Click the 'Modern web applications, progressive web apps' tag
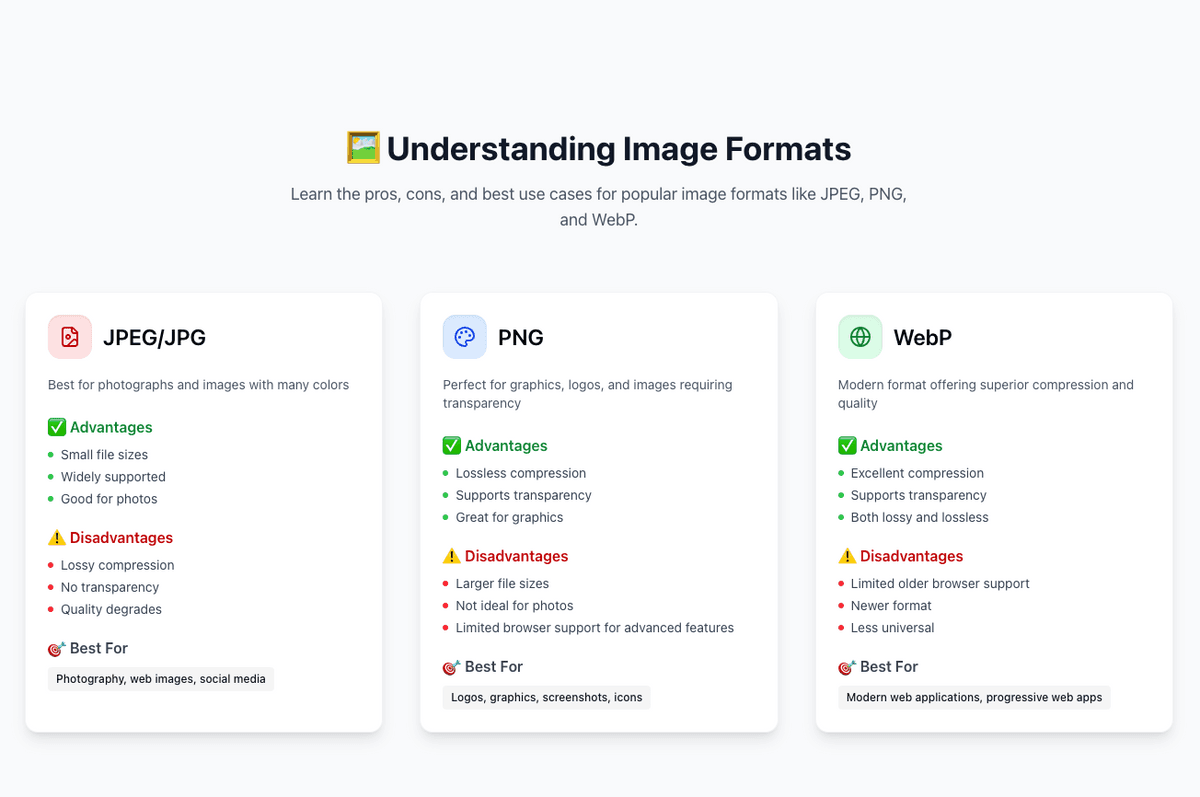Viewport: 1200px width, 797px height. pos(974,697)
